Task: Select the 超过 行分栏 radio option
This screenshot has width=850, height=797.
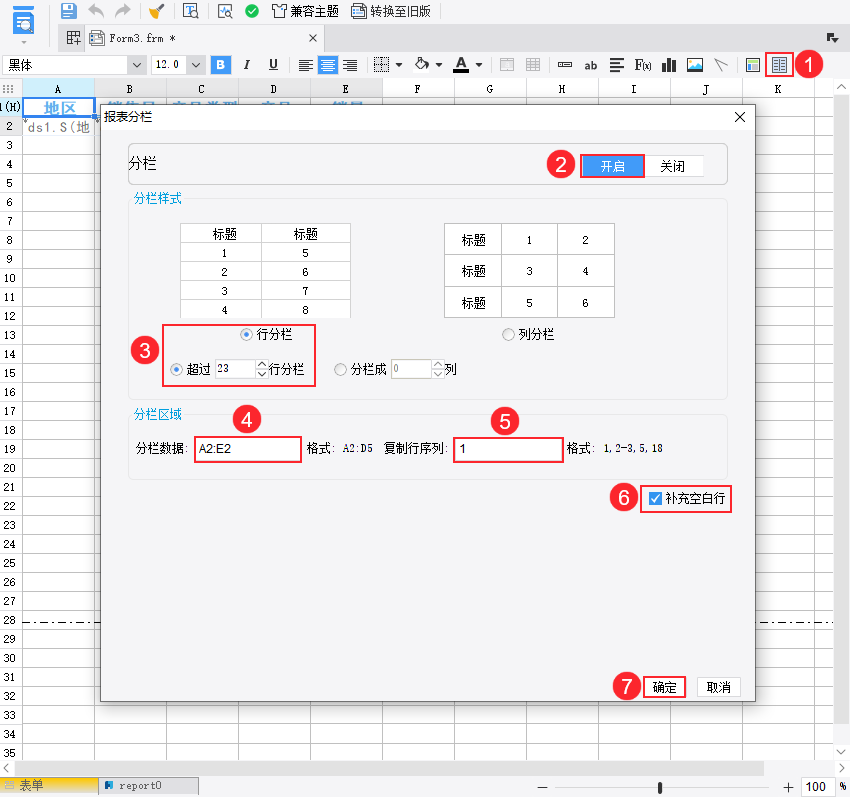Action: (176, 369)
